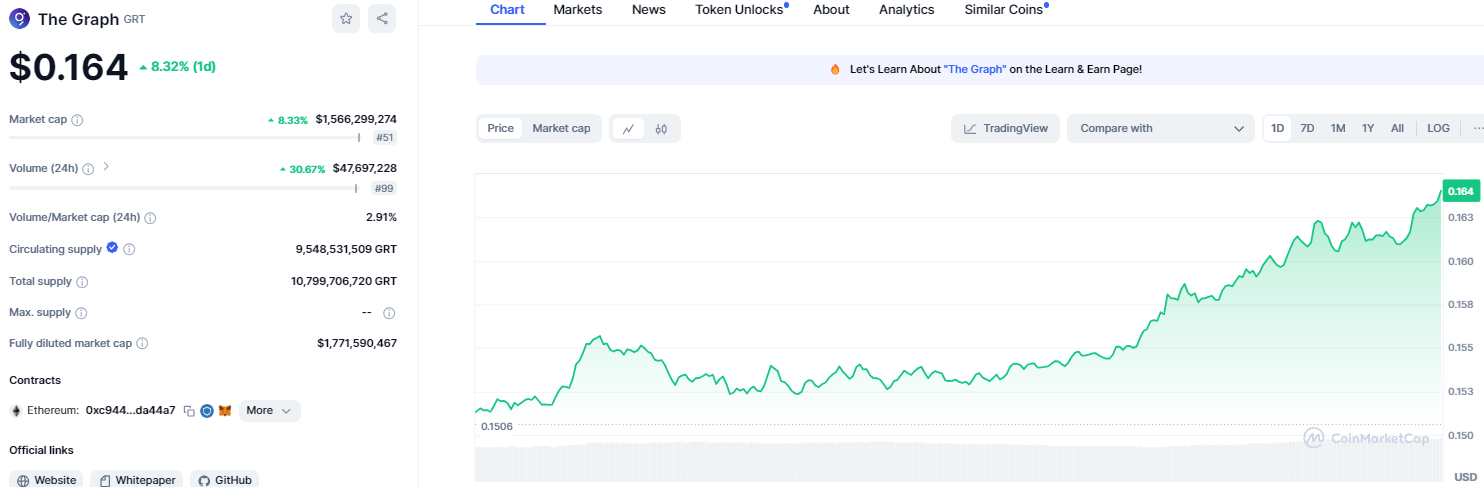The height and width of the screenshot is (487, 1484).
Task: Copy the Ethereum contract address
Action: (189, 411)
